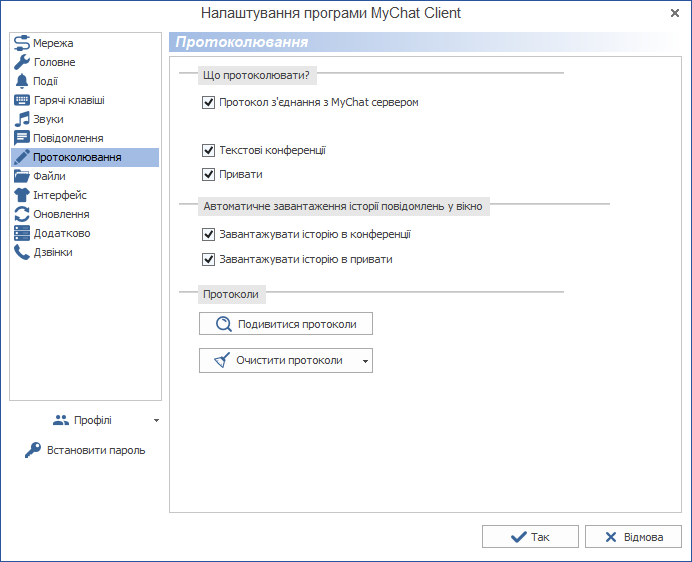692x562 pixels.
Task: Click the folder icon beside Файли
Action: coord(21,176)
